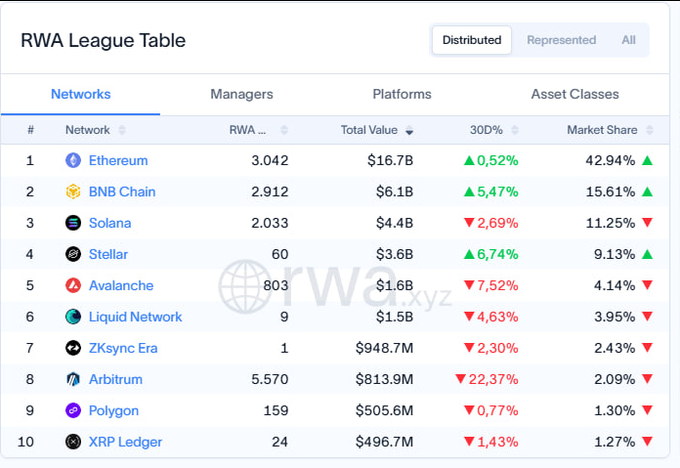Click the red down arrow beside 1.30%
Image resolution: width=680 pixels, height=468 pixels.
coord(647,410)
